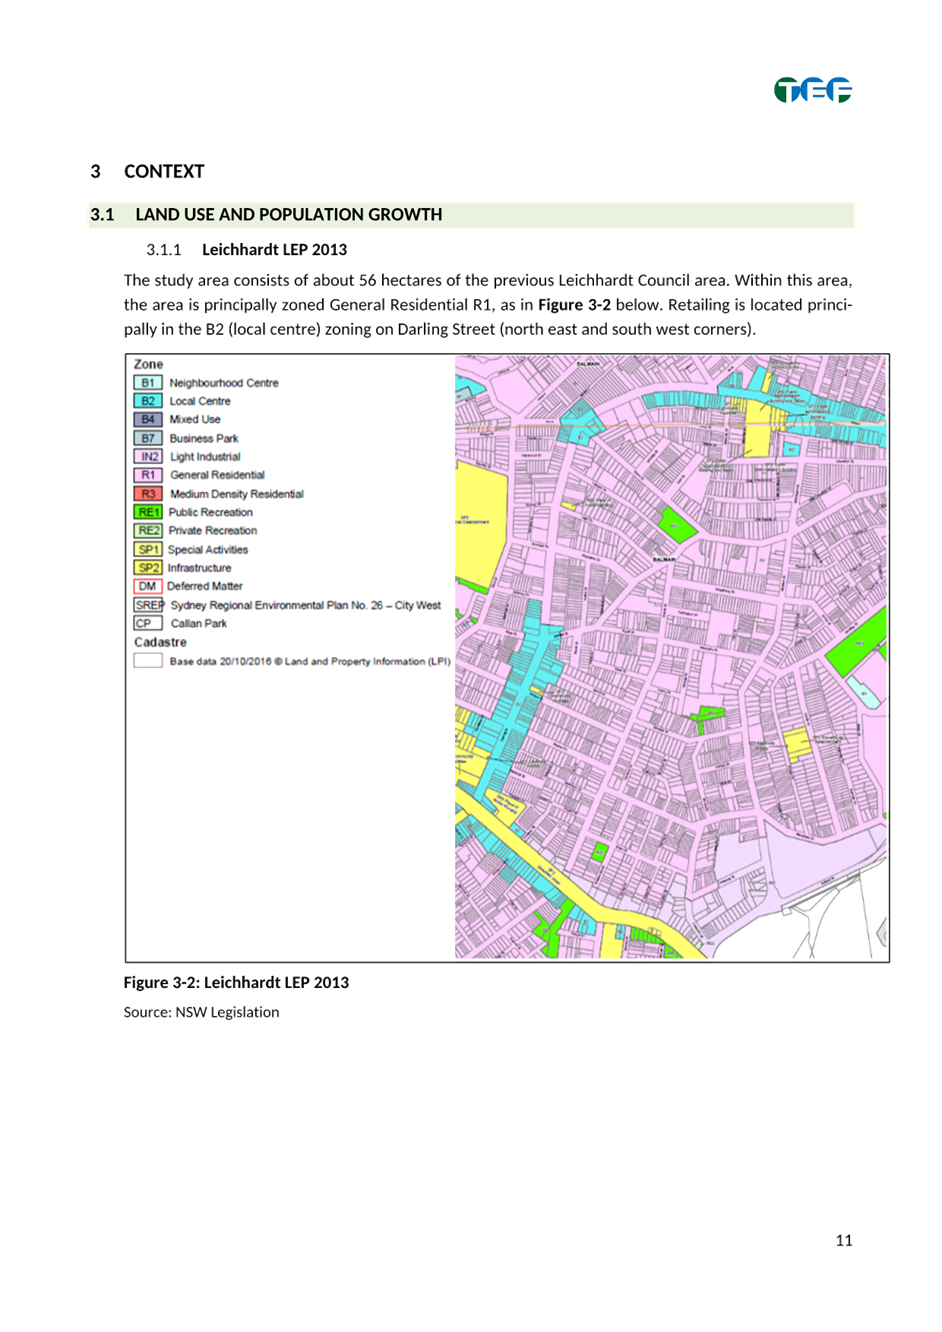Select the '3 CONTEXT' chapter heading
The width and height of the screenshot is (942, 1332).
pyautogui.click(x=147, y=171)
